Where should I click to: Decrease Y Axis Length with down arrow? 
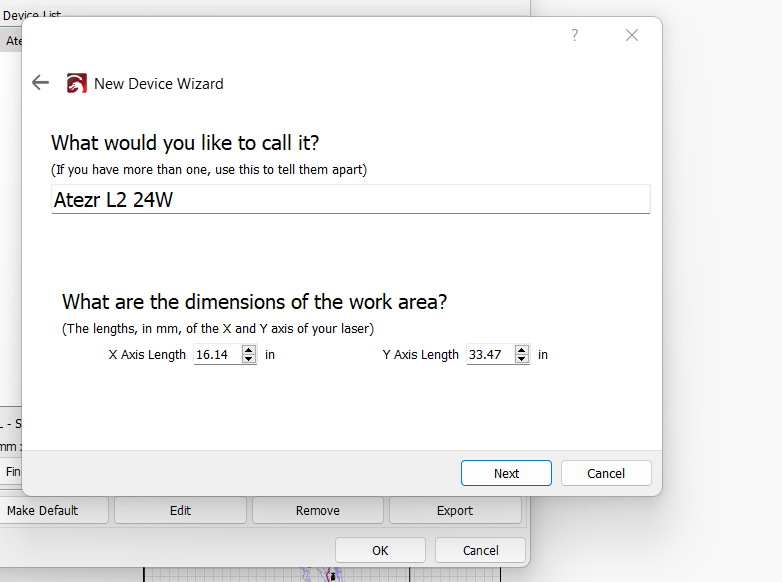point(521,359)
